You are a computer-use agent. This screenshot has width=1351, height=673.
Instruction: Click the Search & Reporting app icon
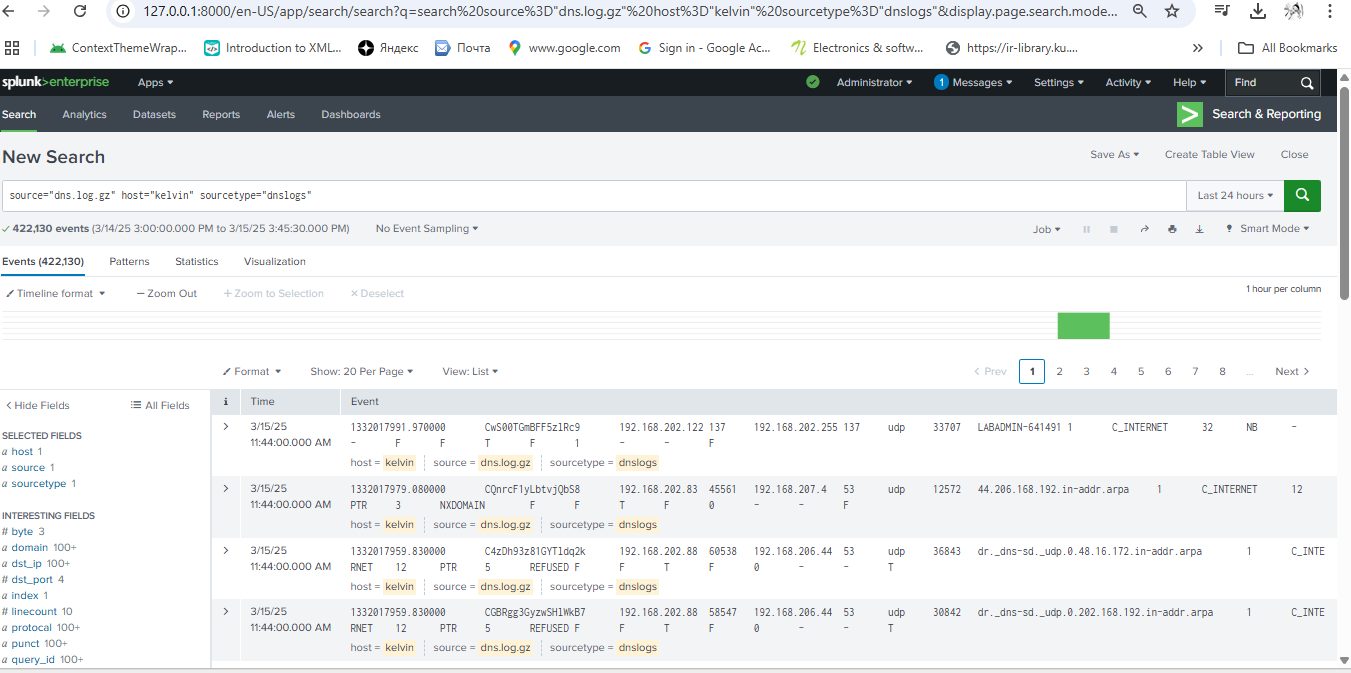tap(1190, 114)
